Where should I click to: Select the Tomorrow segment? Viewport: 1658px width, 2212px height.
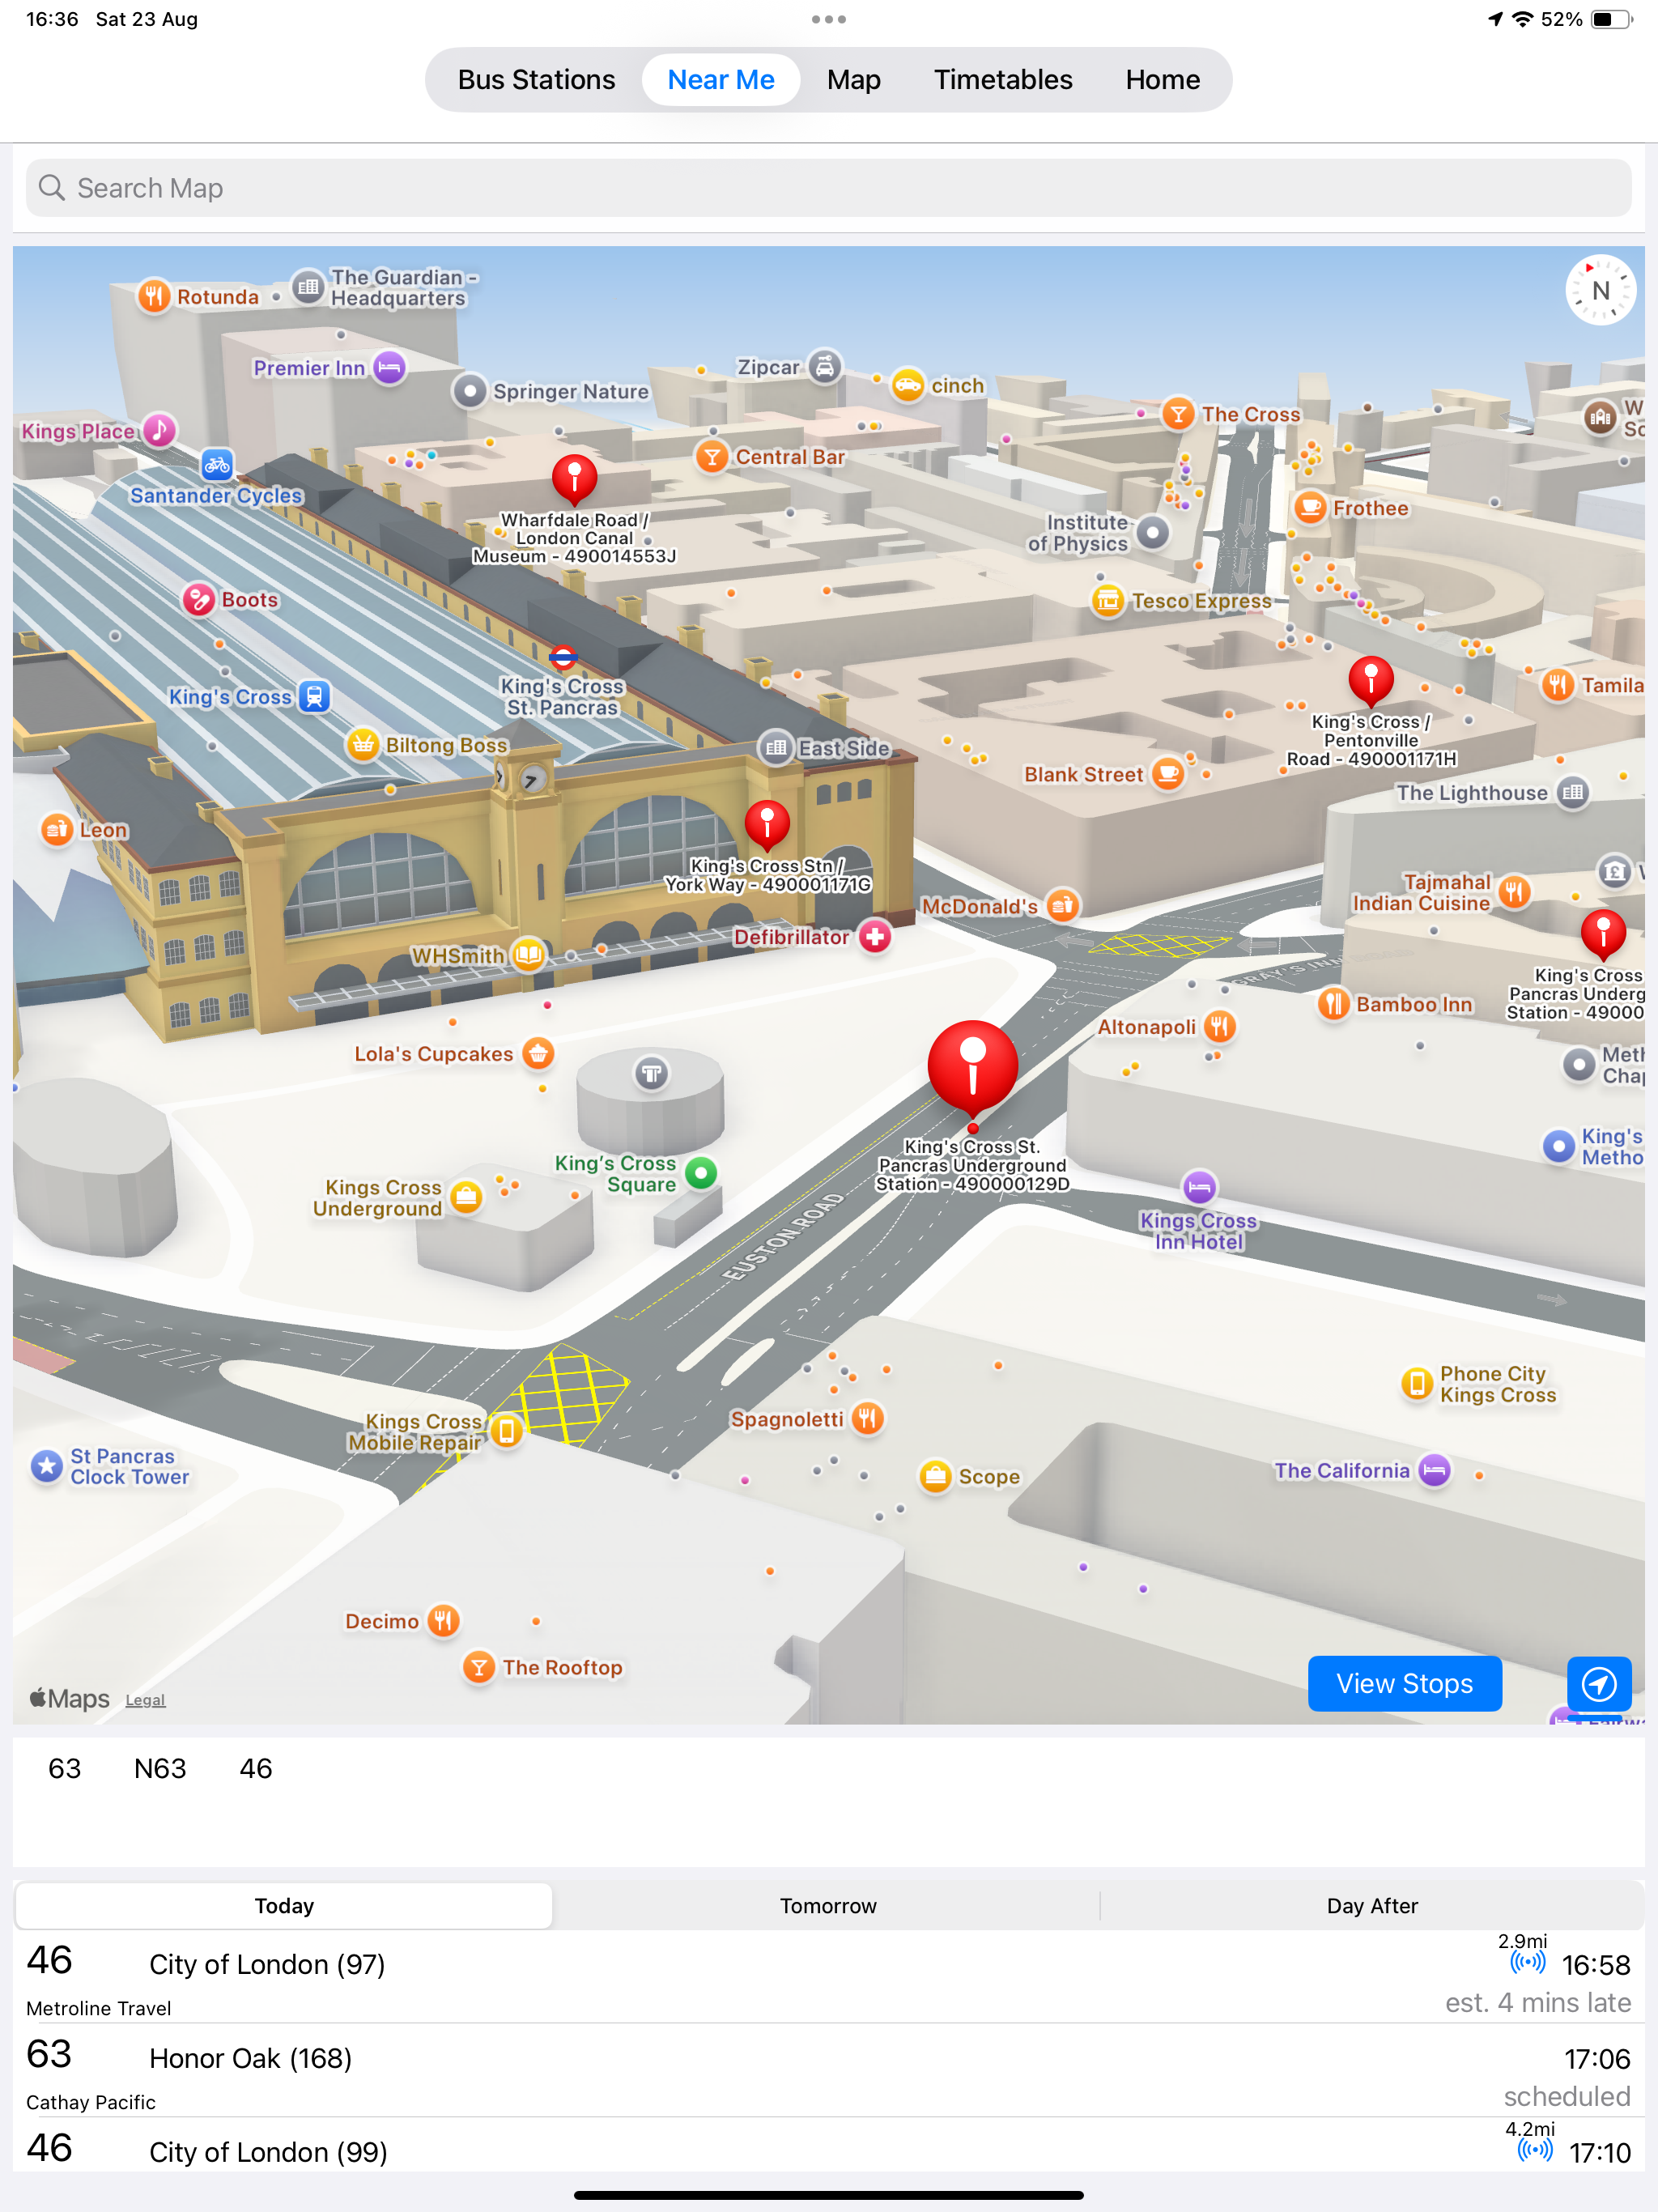coord(828,1905)
